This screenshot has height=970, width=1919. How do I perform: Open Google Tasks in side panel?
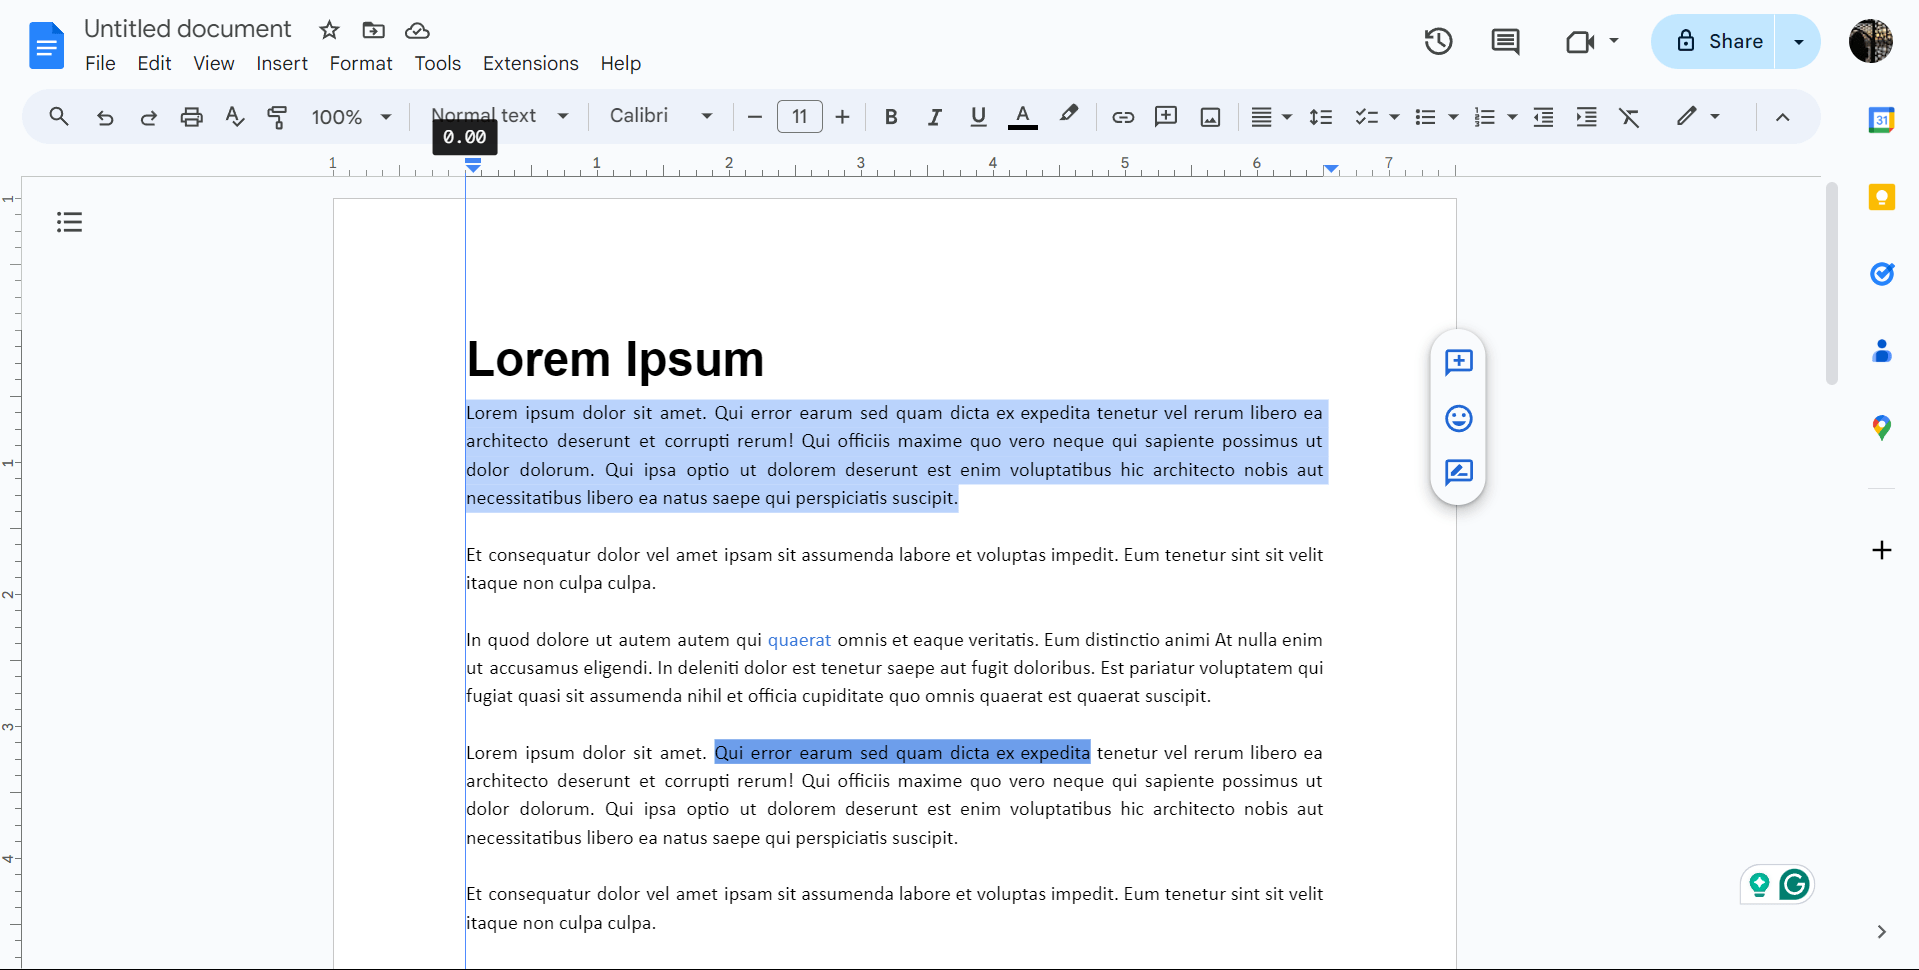(1882, 274)
